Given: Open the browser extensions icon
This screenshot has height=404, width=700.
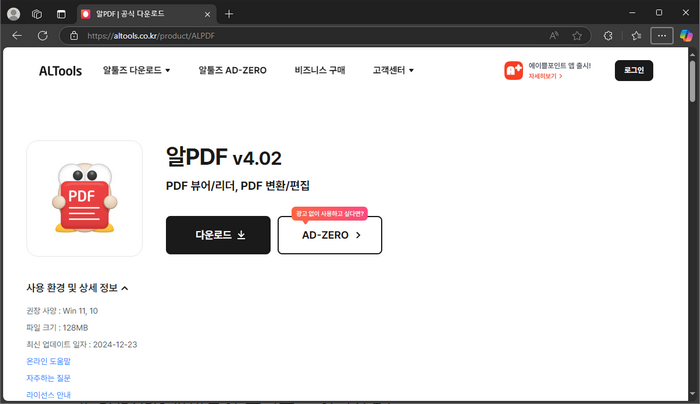Looking at the screenshot, I should pos(608,35).
